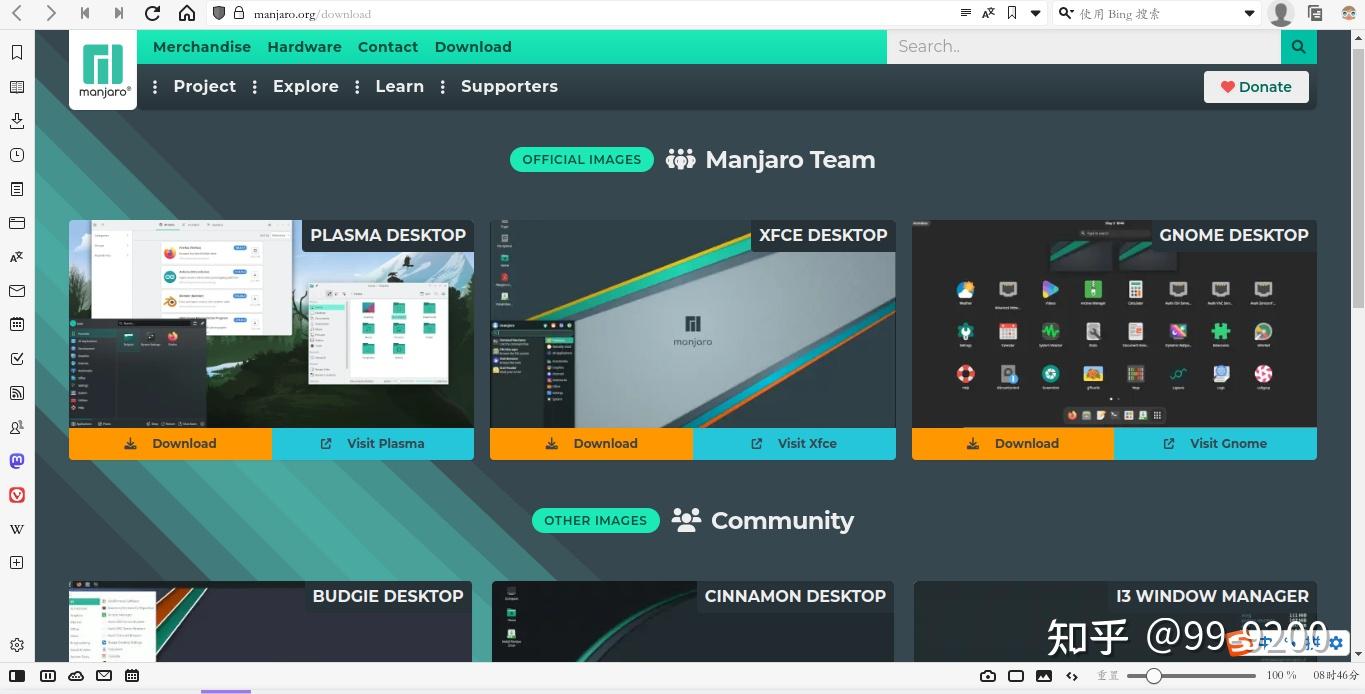Toggle page tiling in status bar
The width and height of the screenshot is (1365, 694).
pyautogui.click(x=1016, y=676)
